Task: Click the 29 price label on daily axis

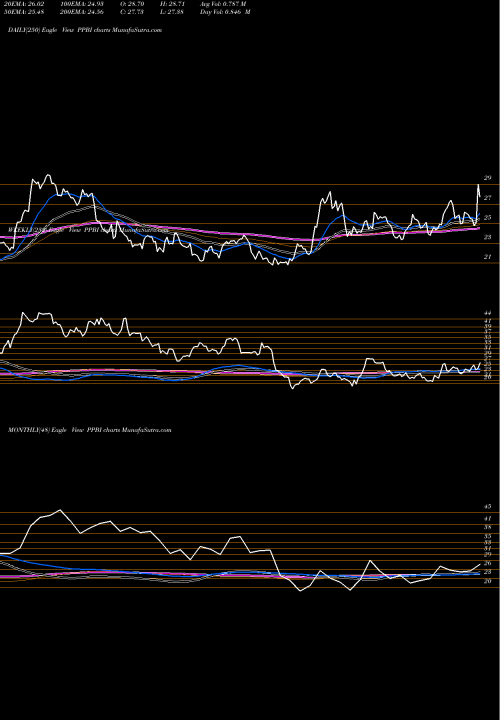Action: (488, 178)
